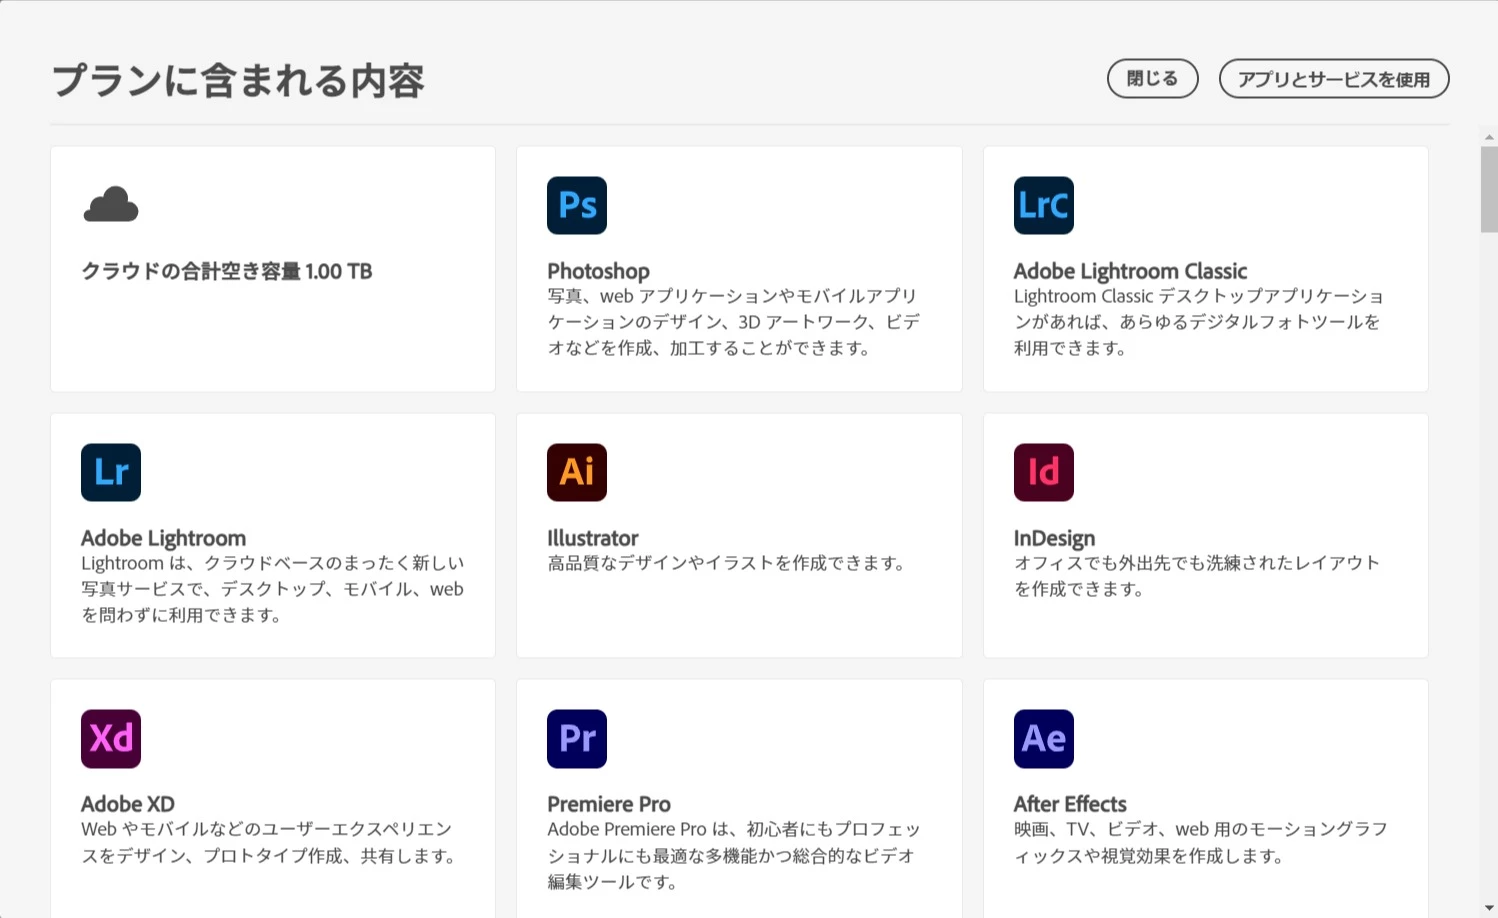Click the vertical scrollbar thumb
The height and width of the screenshot is (918, 1498).
pos(1489,189)
